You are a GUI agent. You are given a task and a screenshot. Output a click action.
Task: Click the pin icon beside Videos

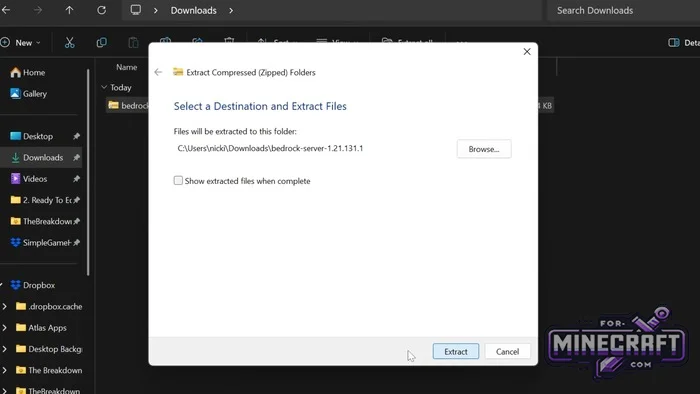click(76, 179)
